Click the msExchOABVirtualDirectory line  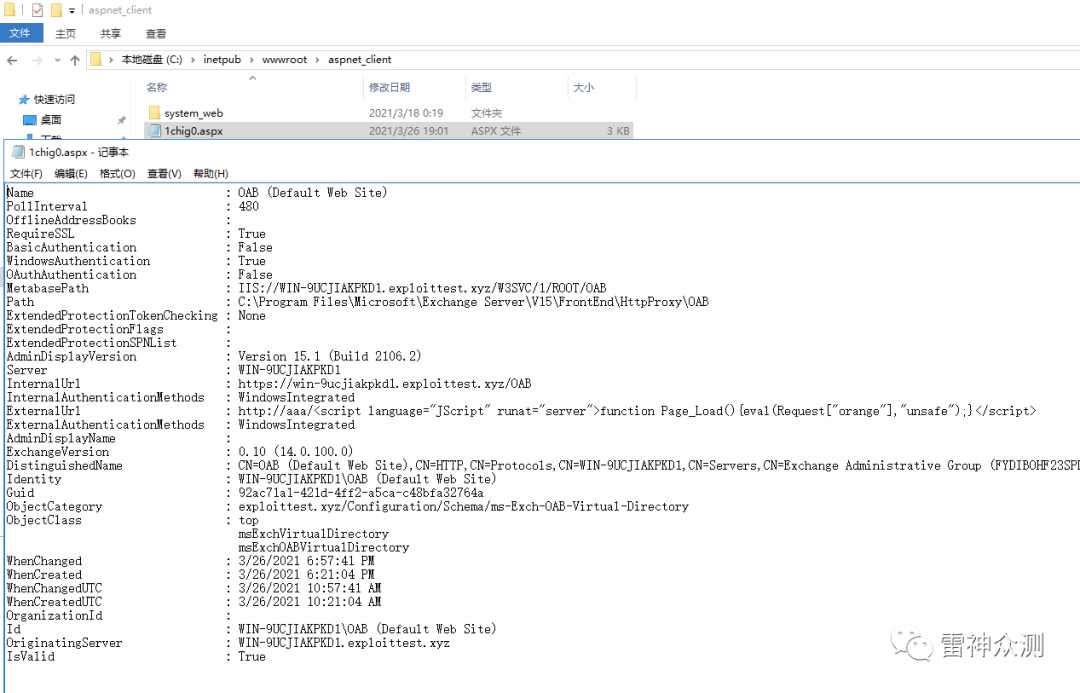click(324, 548)
